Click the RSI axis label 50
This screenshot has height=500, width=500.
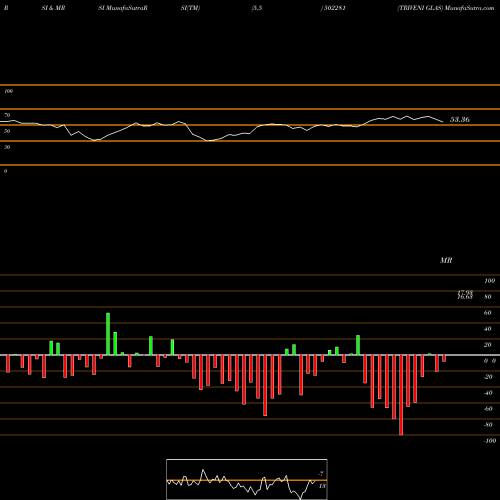tap(7, 131)
